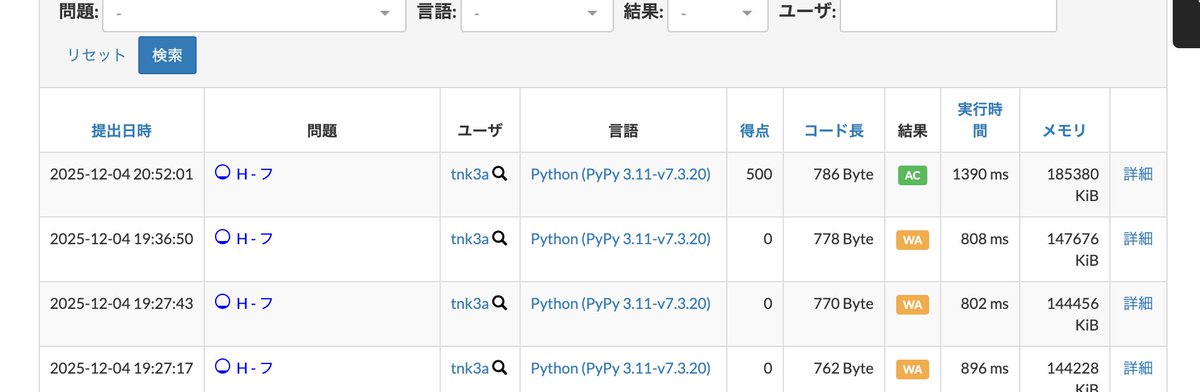Open user tnk3a in 19:36:50 row
The image size is (1200, 392).
tap(470, 239)
